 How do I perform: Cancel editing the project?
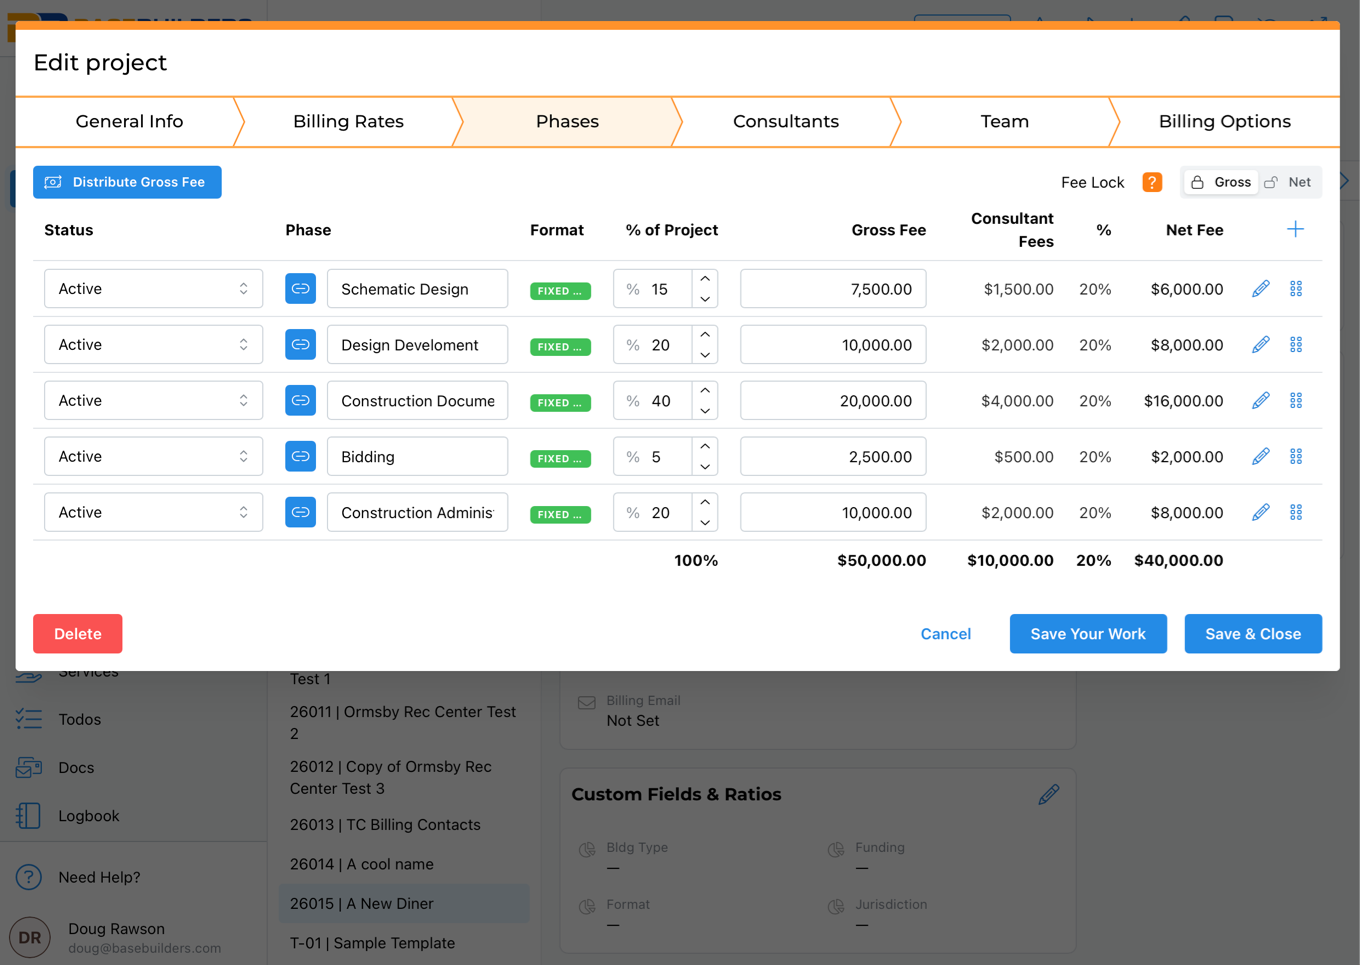tap(945, 634)
